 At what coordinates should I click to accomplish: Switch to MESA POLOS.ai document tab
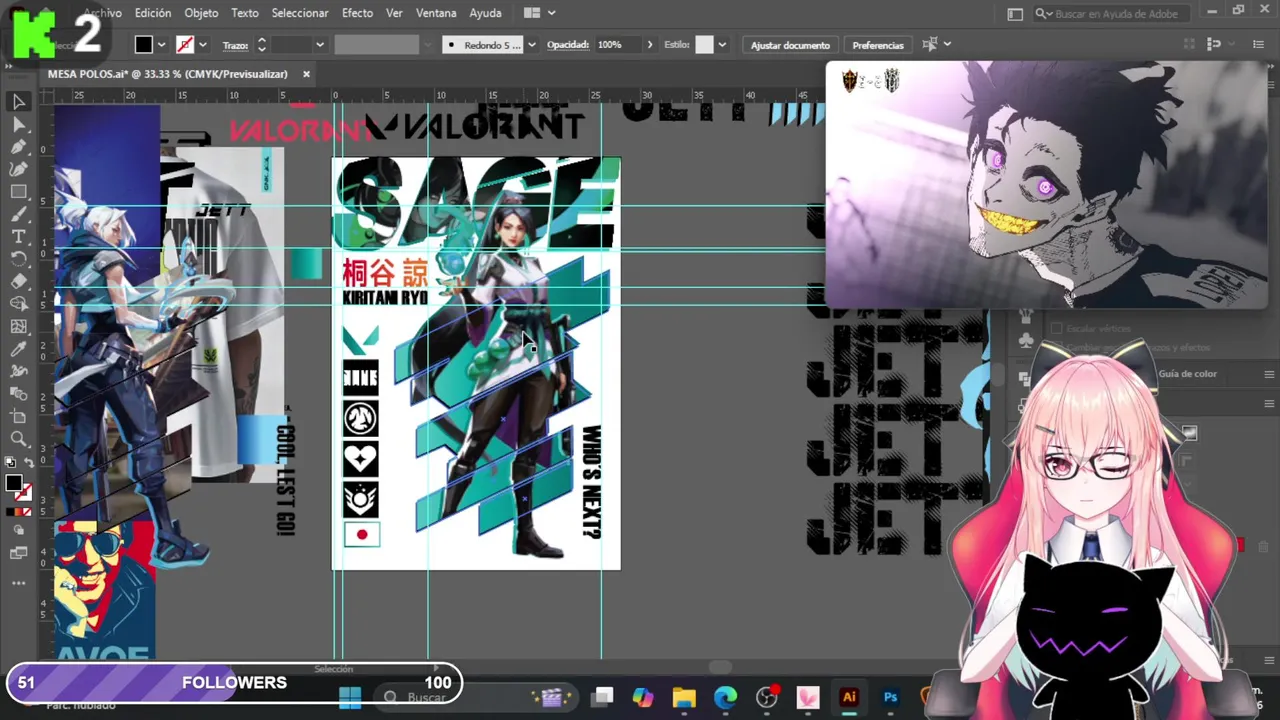168,74
